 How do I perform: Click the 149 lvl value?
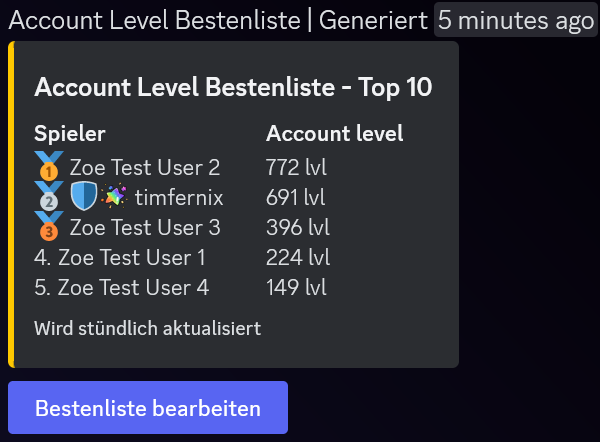click(296, 287)
